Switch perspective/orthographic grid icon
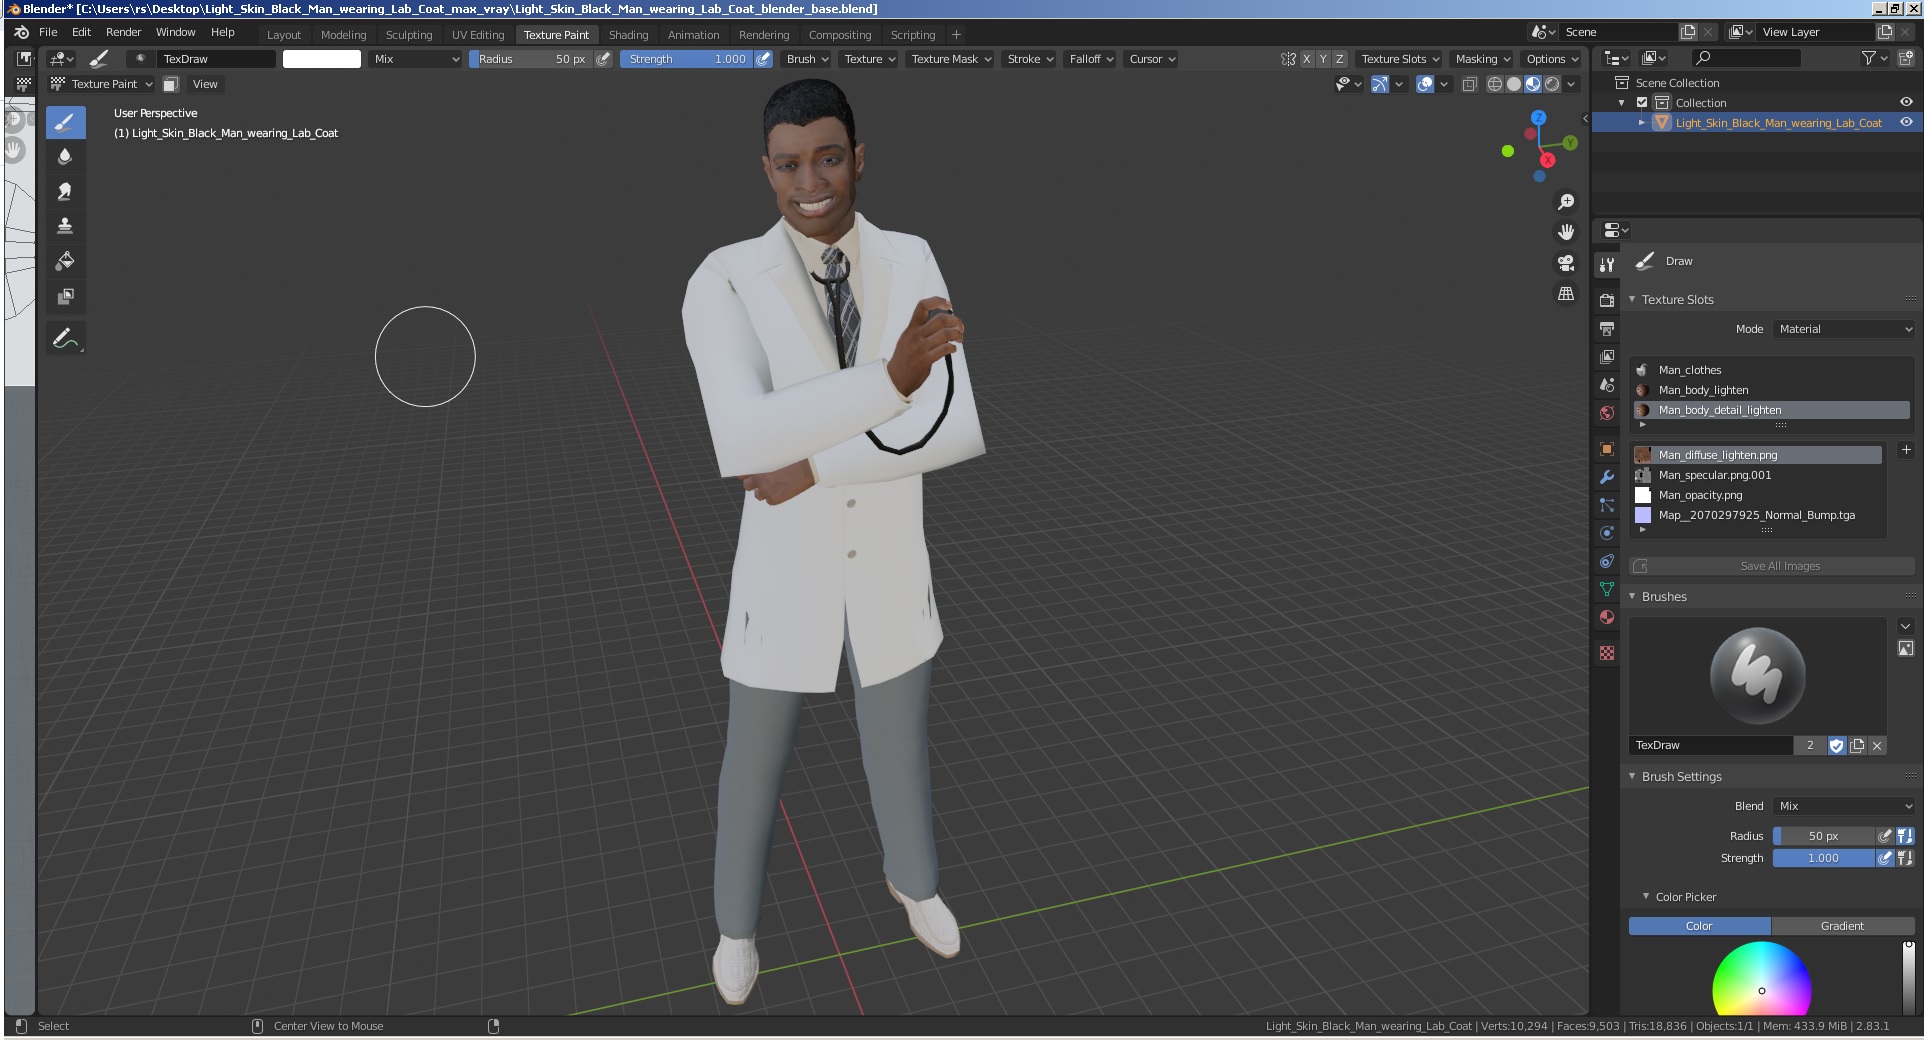The height and width of the screenshot is (1040, 1924). tap(1566, 294)
